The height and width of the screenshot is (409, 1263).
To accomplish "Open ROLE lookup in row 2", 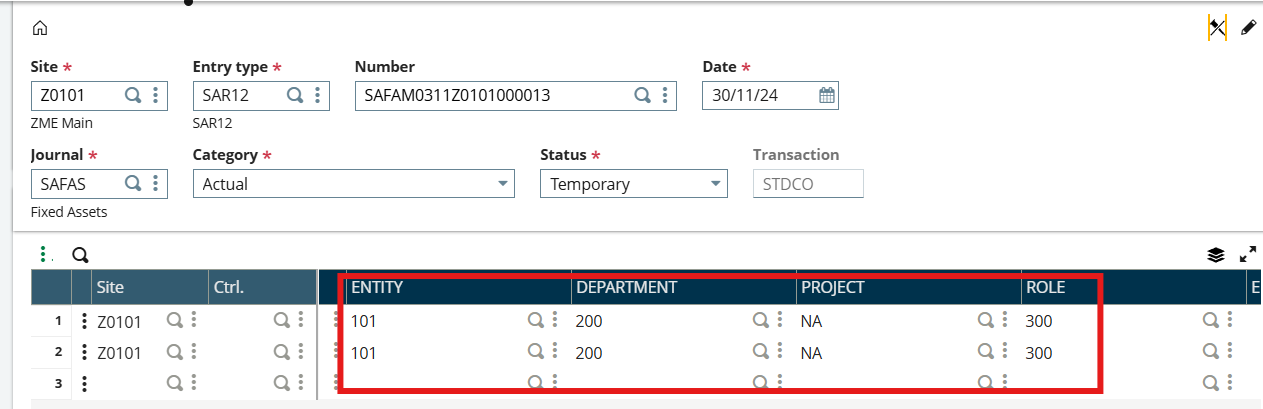I will tap(1211, 352).
